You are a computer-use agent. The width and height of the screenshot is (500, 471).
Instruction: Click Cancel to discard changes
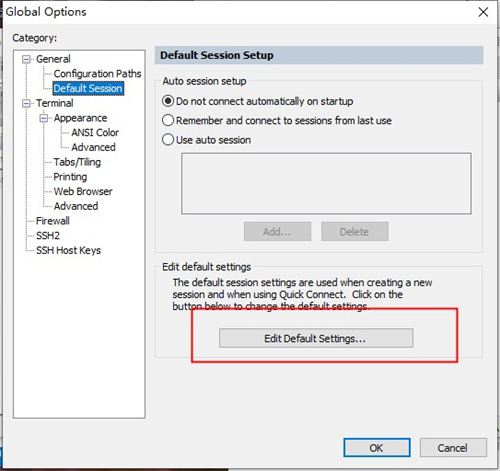(x=453, y=448)
